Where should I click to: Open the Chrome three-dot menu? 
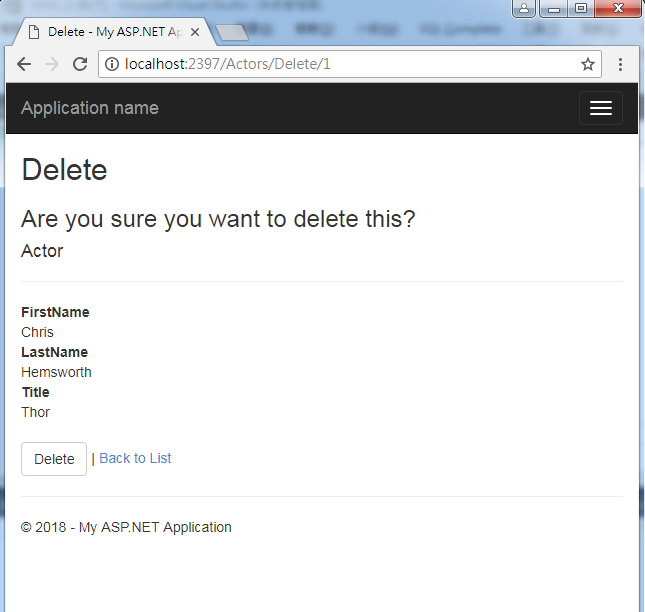[x=620, y=64]
